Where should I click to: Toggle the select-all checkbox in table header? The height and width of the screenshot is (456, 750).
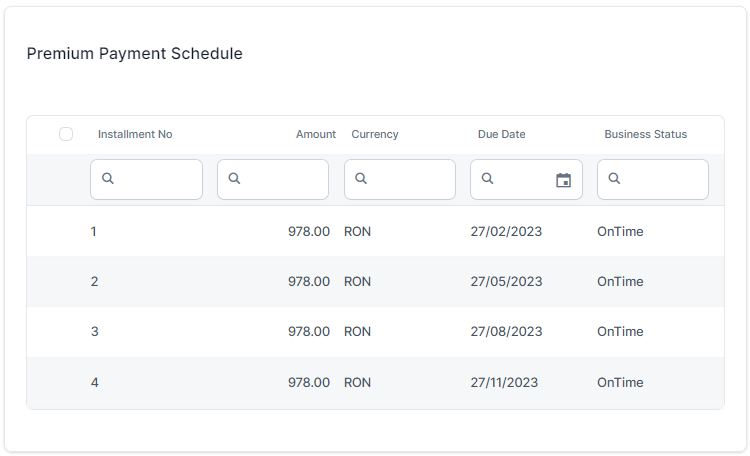[66, 134]
